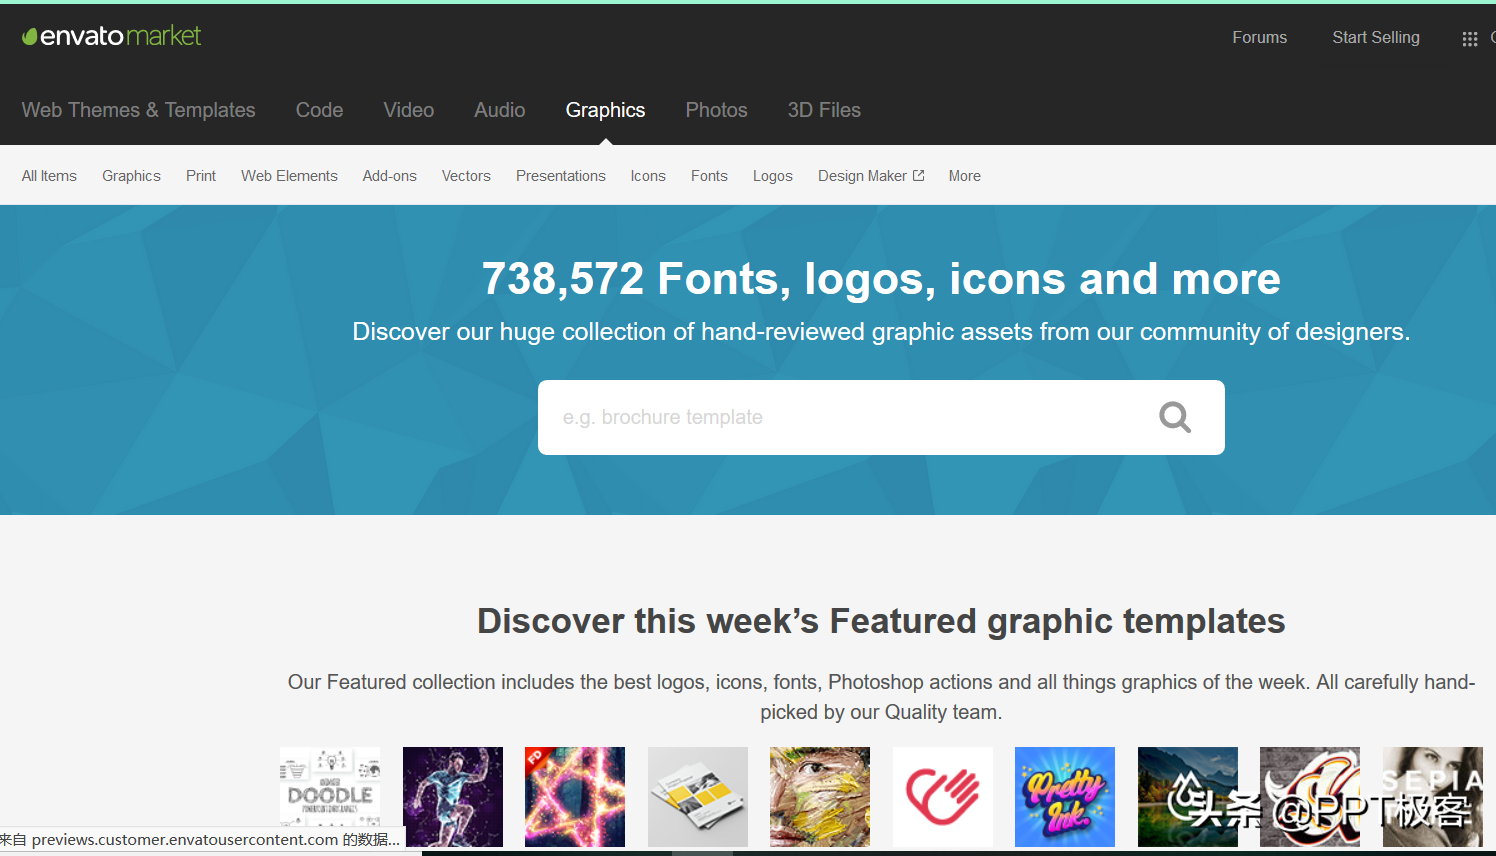Open the apps grid icon
Viewport: 1496px width, 856px height.
[1469, 39]
